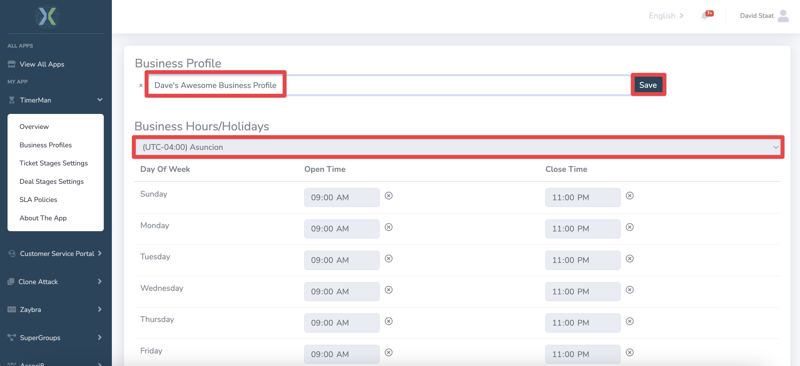Clear Friday open time with its x icon
Image resolution: width=800 pixels, height=366 pixels.
pos(388,353)
